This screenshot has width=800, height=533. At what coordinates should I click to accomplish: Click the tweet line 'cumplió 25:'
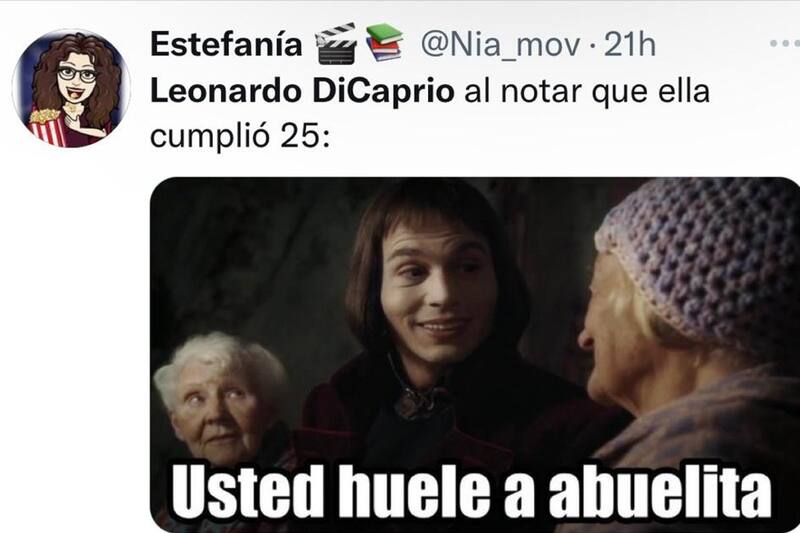(240, 138)
